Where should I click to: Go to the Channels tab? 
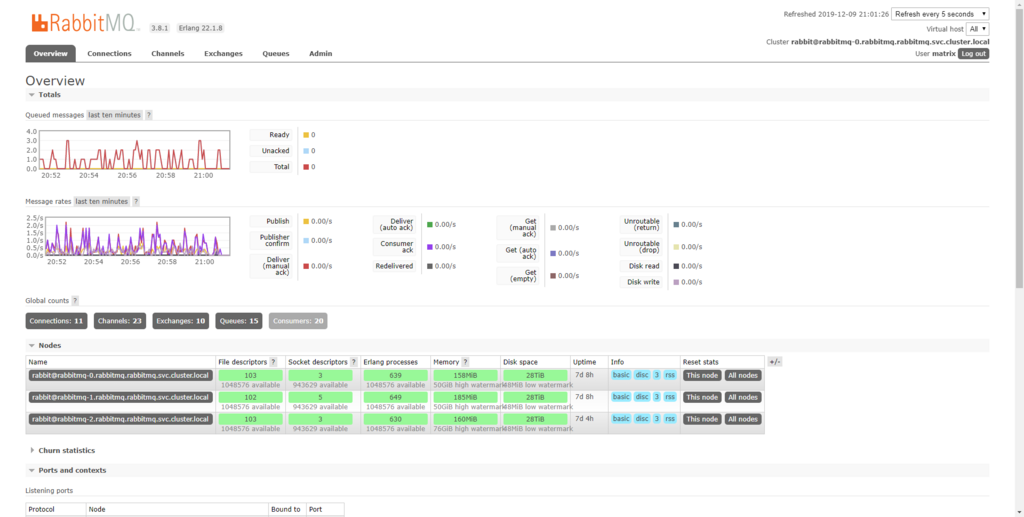[167, 54]
